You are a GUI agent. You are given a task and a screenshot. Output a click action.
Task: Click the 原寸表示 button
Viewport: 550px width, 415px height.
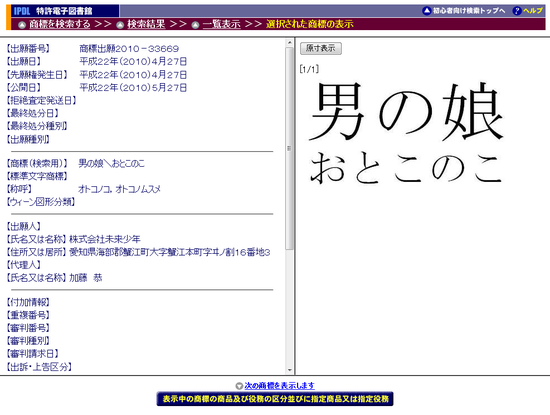point(321,48)
